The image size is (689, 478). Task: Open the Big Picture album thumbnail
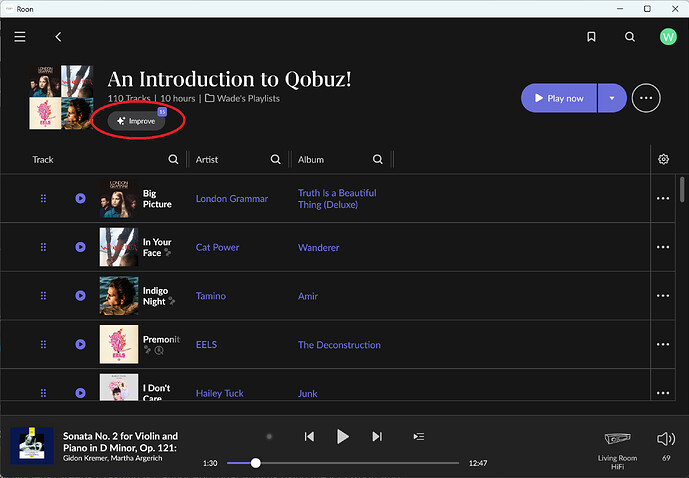pyautogui.click(x=119, y=199)
